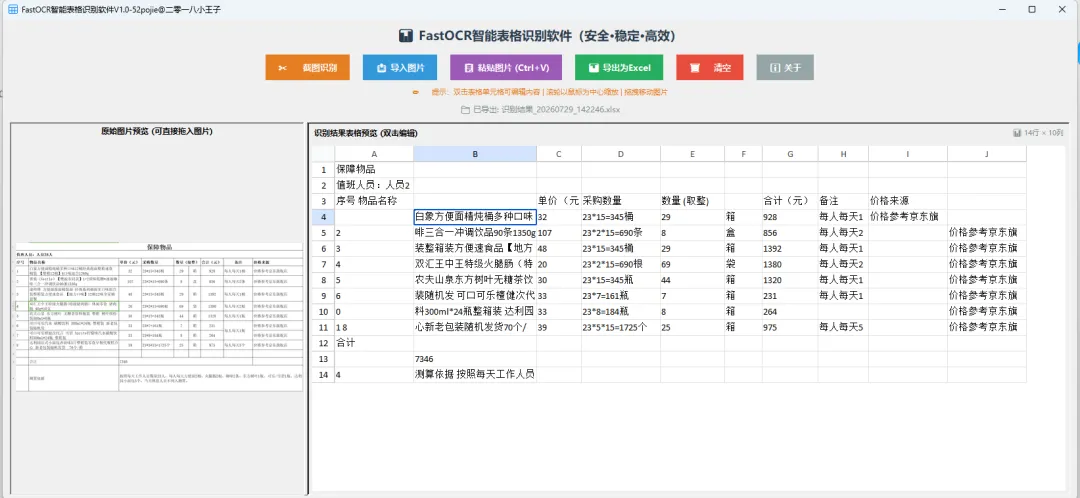Select cell 序号 物品名称
The width and height of the screenshot is (1080, 498).
click(374, 201)
